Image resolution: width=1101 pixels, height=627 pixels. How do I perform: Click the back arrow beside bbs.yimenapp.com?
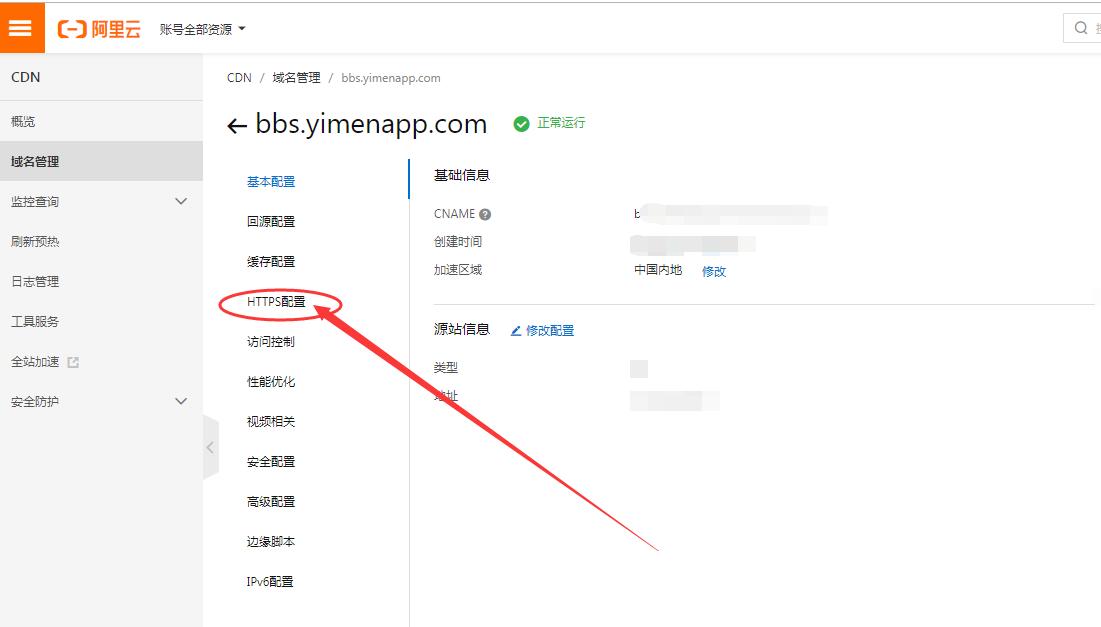coord(237,126)
